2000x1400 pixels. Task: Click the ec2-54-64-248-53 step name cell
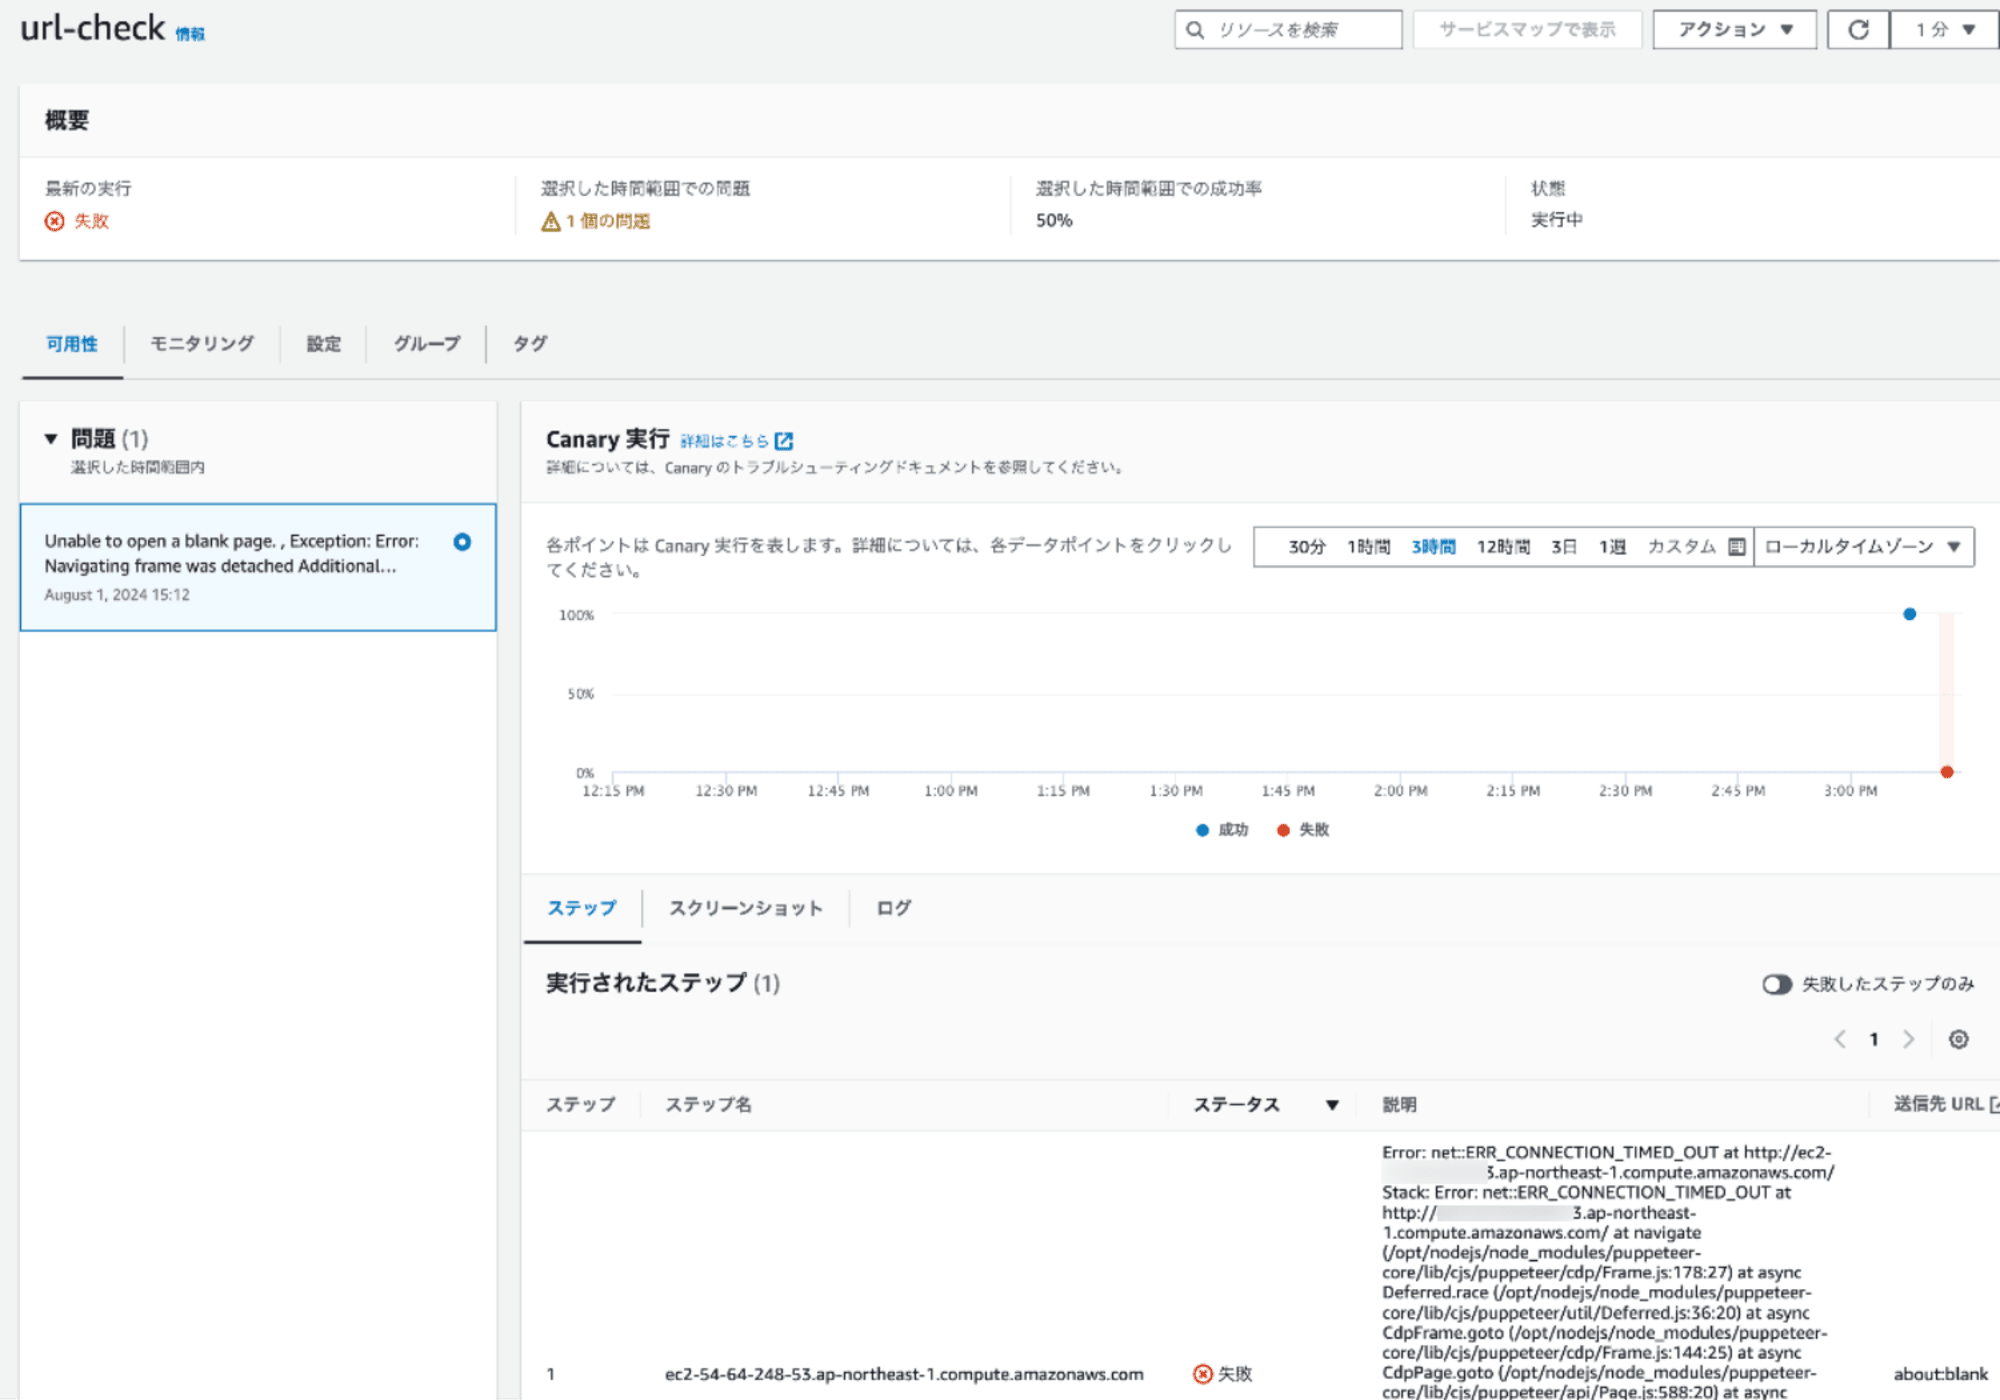(x=904, y=1374)
